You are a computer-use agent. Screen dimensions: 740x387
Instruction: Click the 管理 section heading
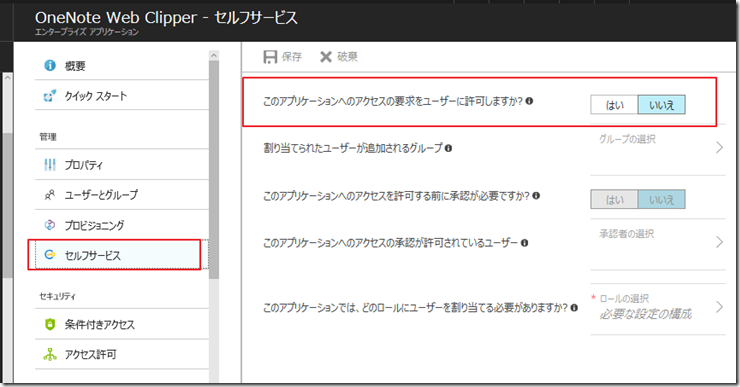48,137
